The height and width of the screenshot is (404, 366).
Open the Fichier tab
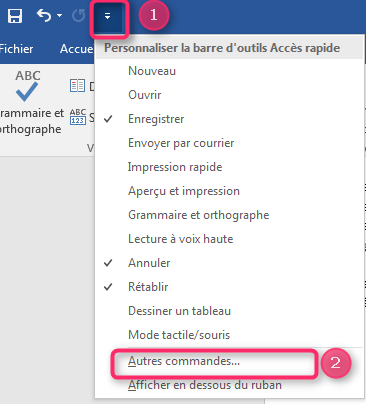(x=16, y=49)
